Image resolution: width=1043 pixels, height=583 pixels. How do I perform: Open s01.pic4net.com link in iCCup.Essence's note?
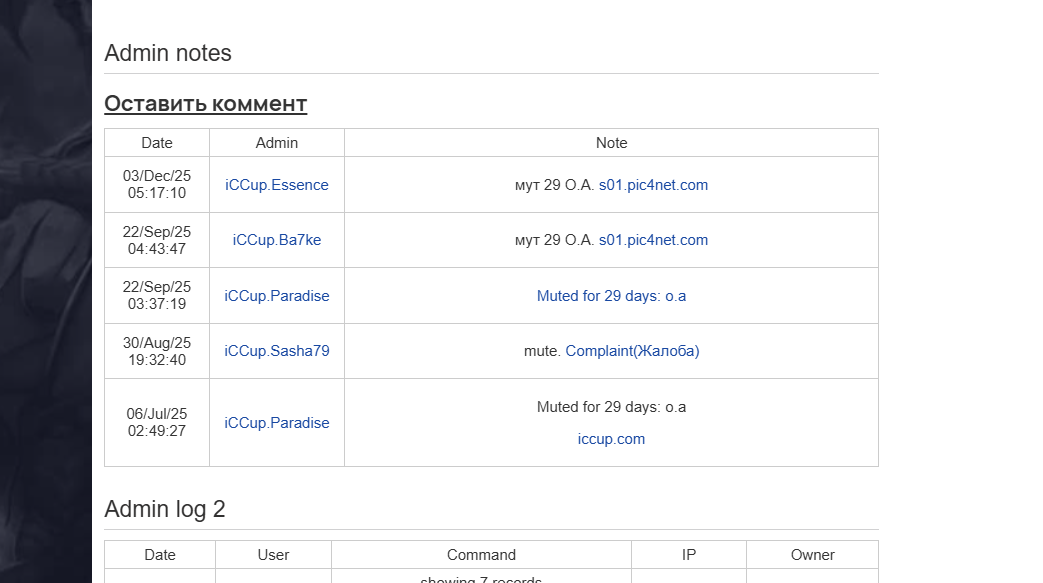point(653,185)
